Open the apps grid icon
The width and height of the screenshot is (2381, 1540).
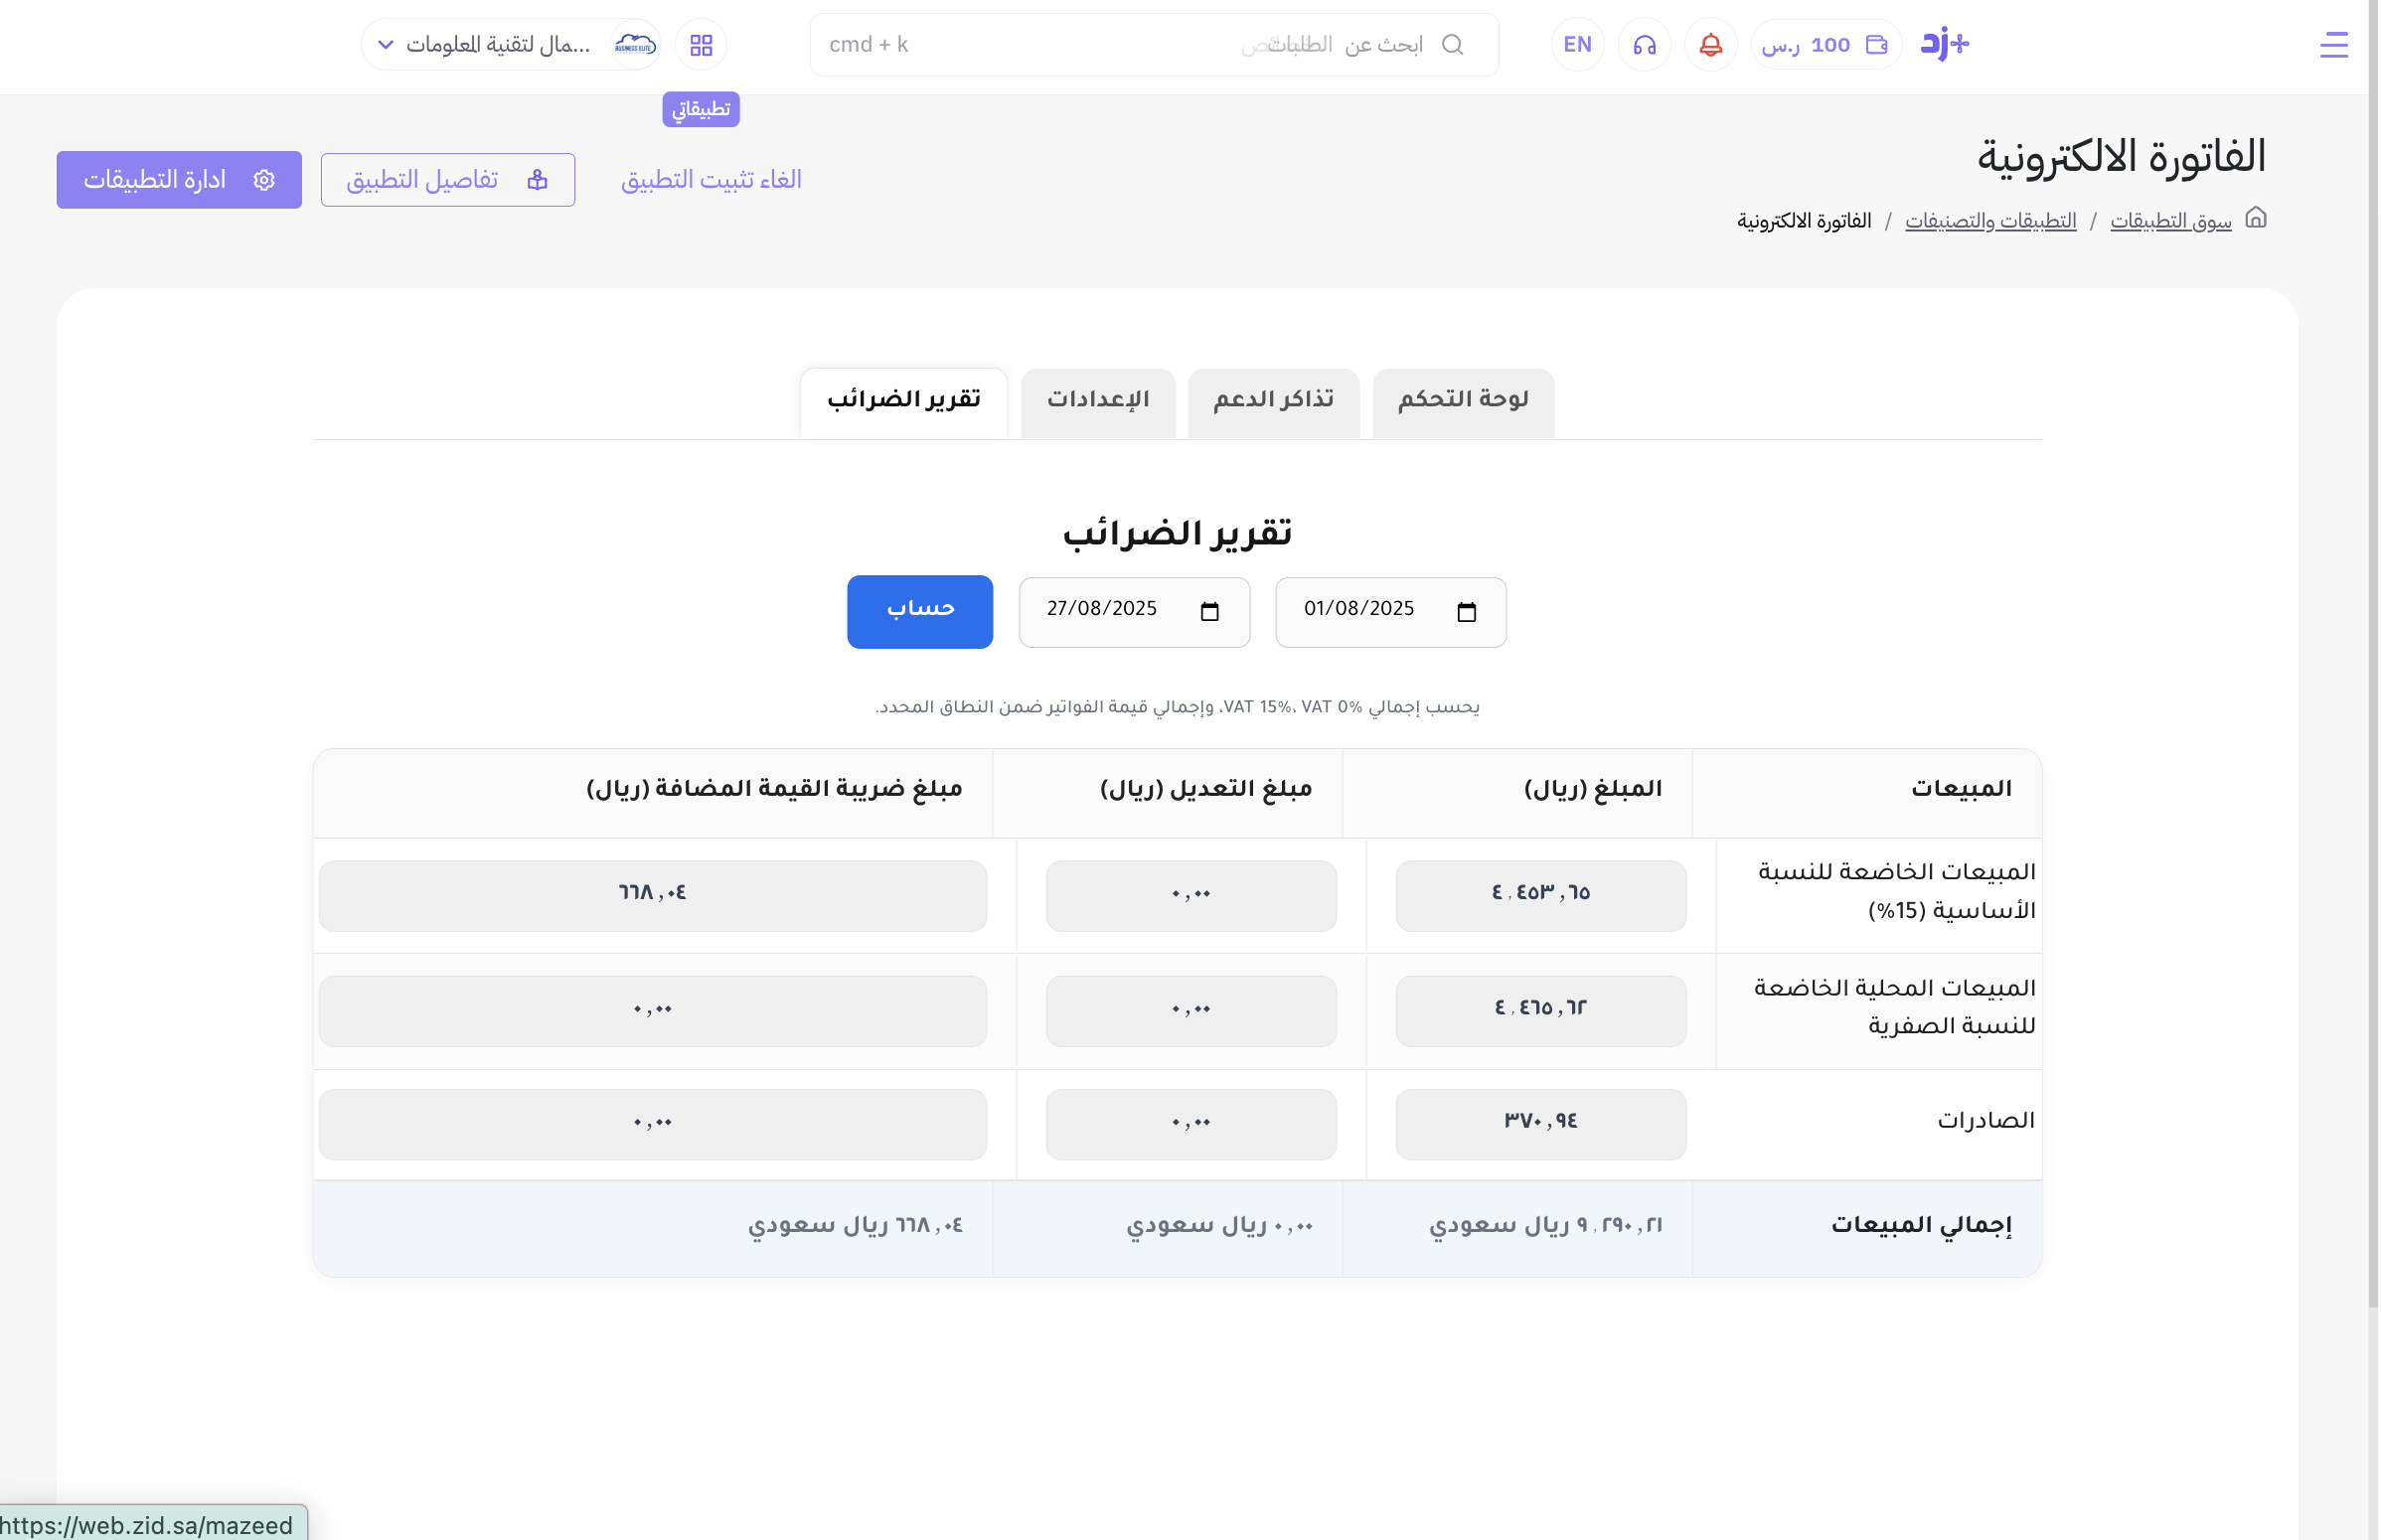point(701,45)
